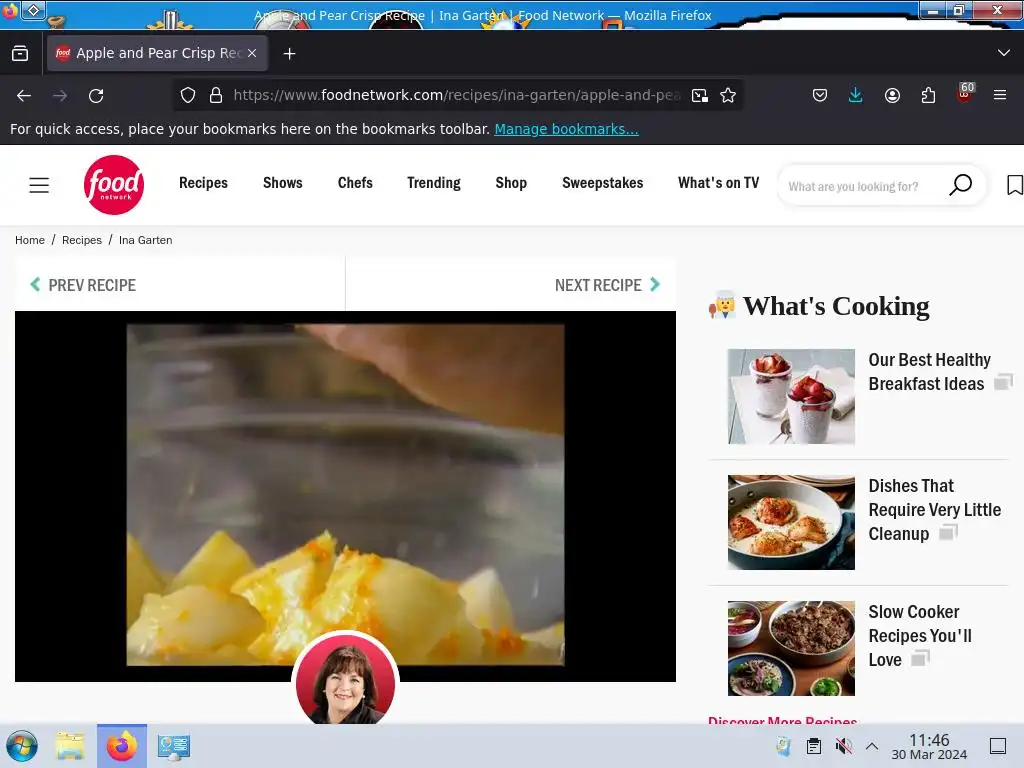Open the Chefs navigation menu
The width and height of the screenshot is (1024, 768).
[x=355, y=183]
